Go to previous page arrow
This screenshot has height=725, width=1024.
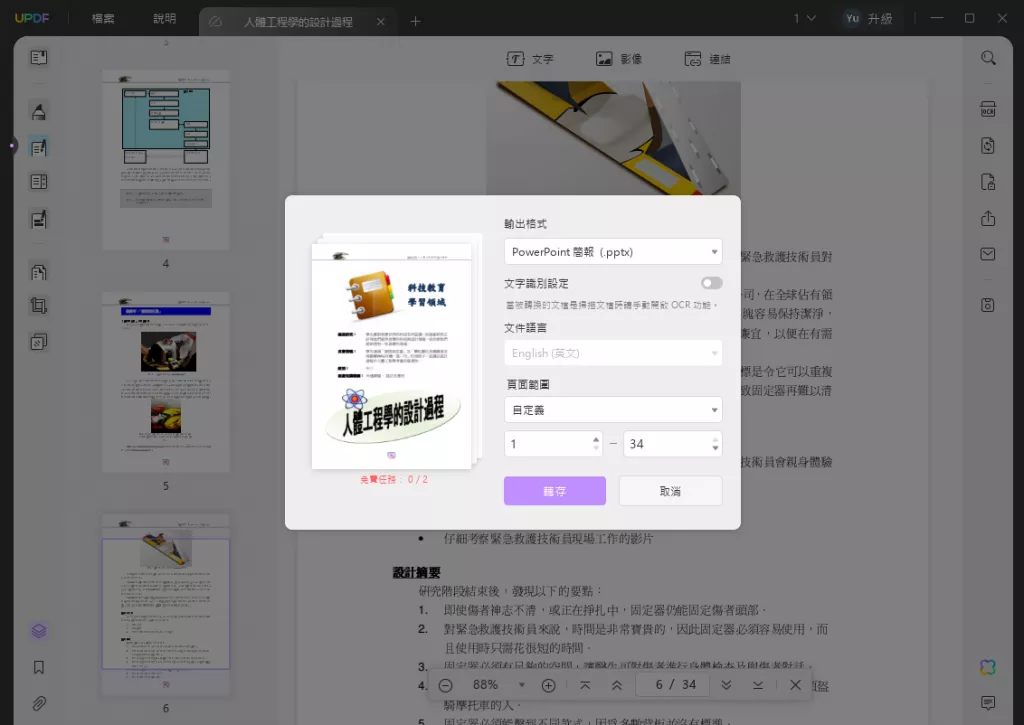tap(616, 685)
